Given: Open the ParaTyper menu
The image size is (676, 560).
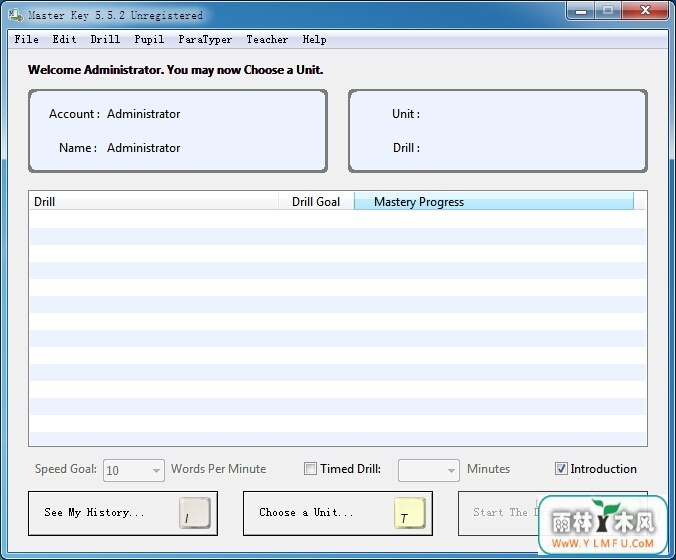Looking at the screenshot, I should 205,40.
